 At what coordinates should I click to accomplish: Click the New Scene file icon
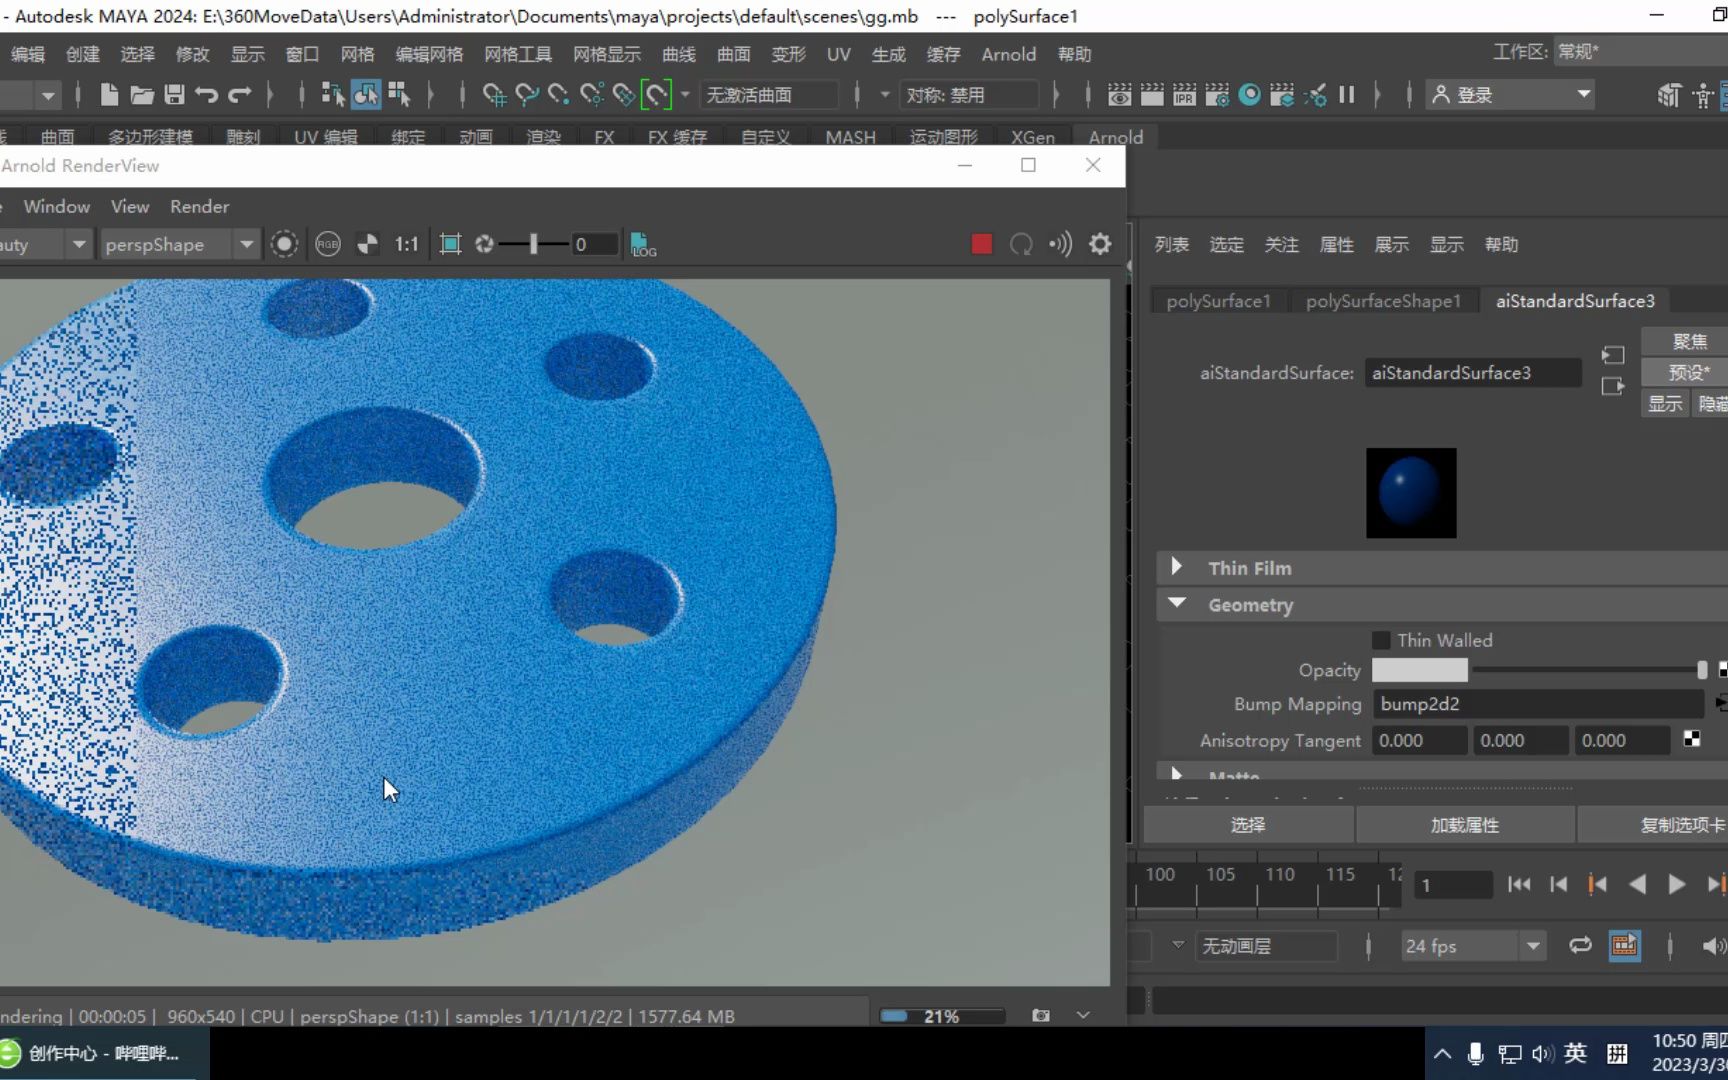109,95
